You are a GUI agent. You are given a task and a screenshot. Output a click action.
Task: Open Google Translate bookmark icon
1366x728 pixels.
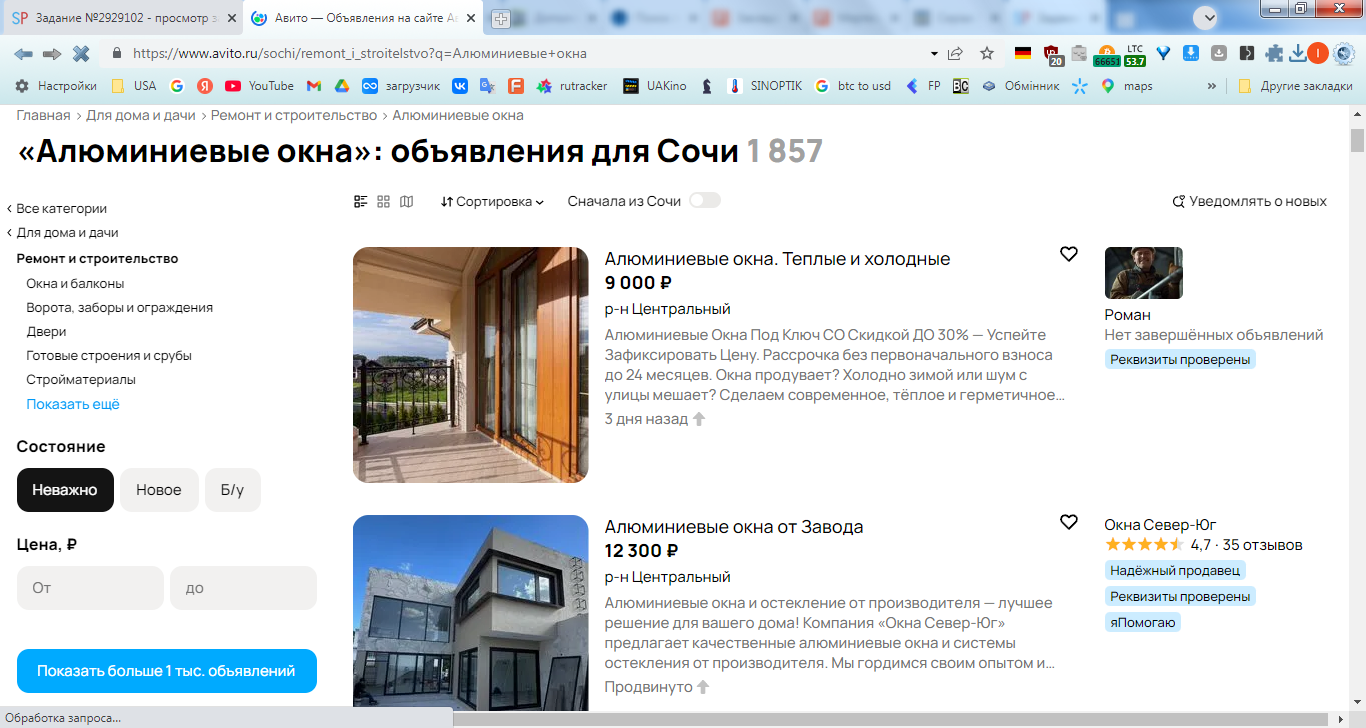488,86
